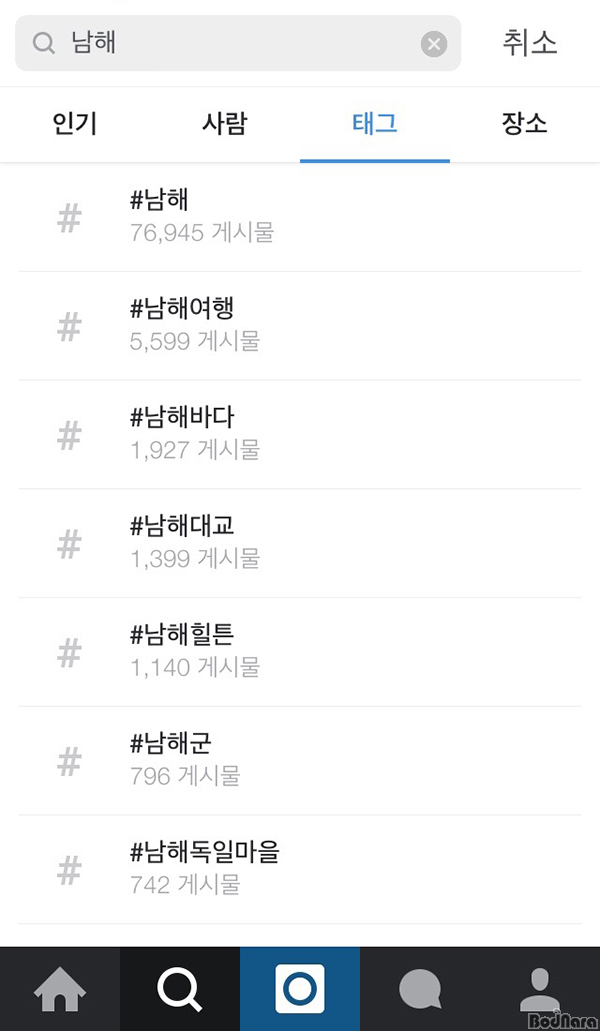Open the Search tab magnifier icon
Image resolution: width=600 pixels, height=1031 pixels.
(x=180, y=989)
